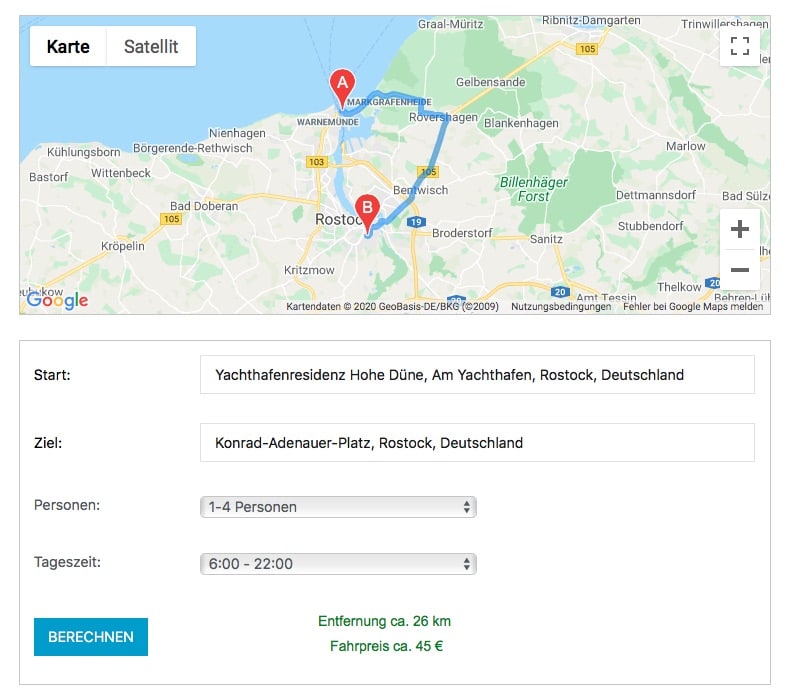Switch to Satellit map view

(151, 46)
